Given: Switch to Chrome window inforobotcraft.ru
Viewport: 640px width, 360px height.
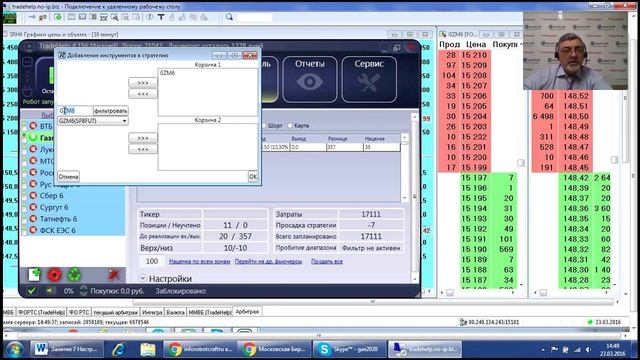Looking at the screenshot, I should point(199,349).
